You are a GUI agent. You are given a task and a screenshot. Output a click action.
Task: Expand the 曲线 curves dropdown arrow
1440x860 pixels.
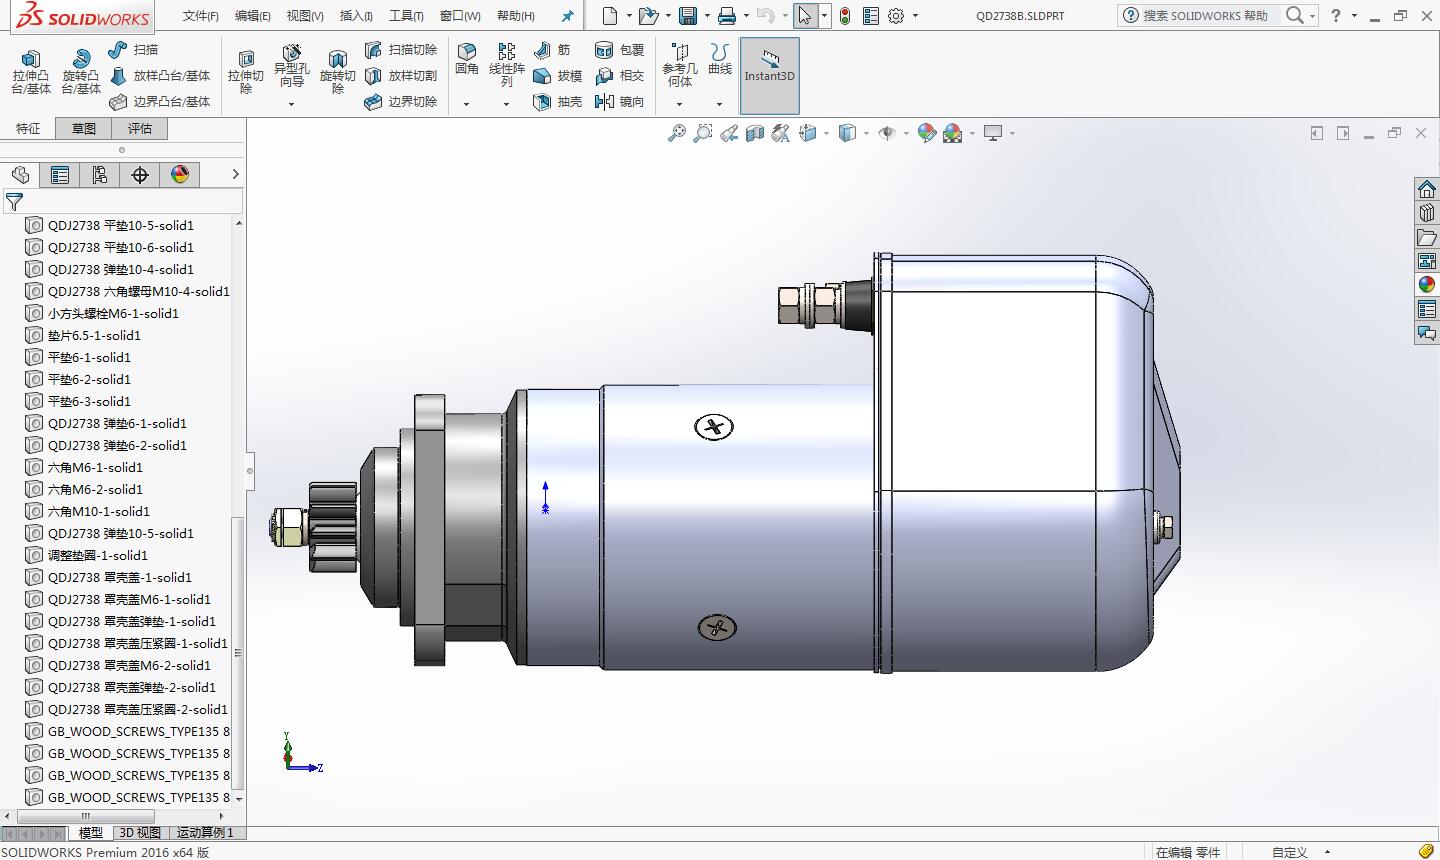(x=719, y=104)
